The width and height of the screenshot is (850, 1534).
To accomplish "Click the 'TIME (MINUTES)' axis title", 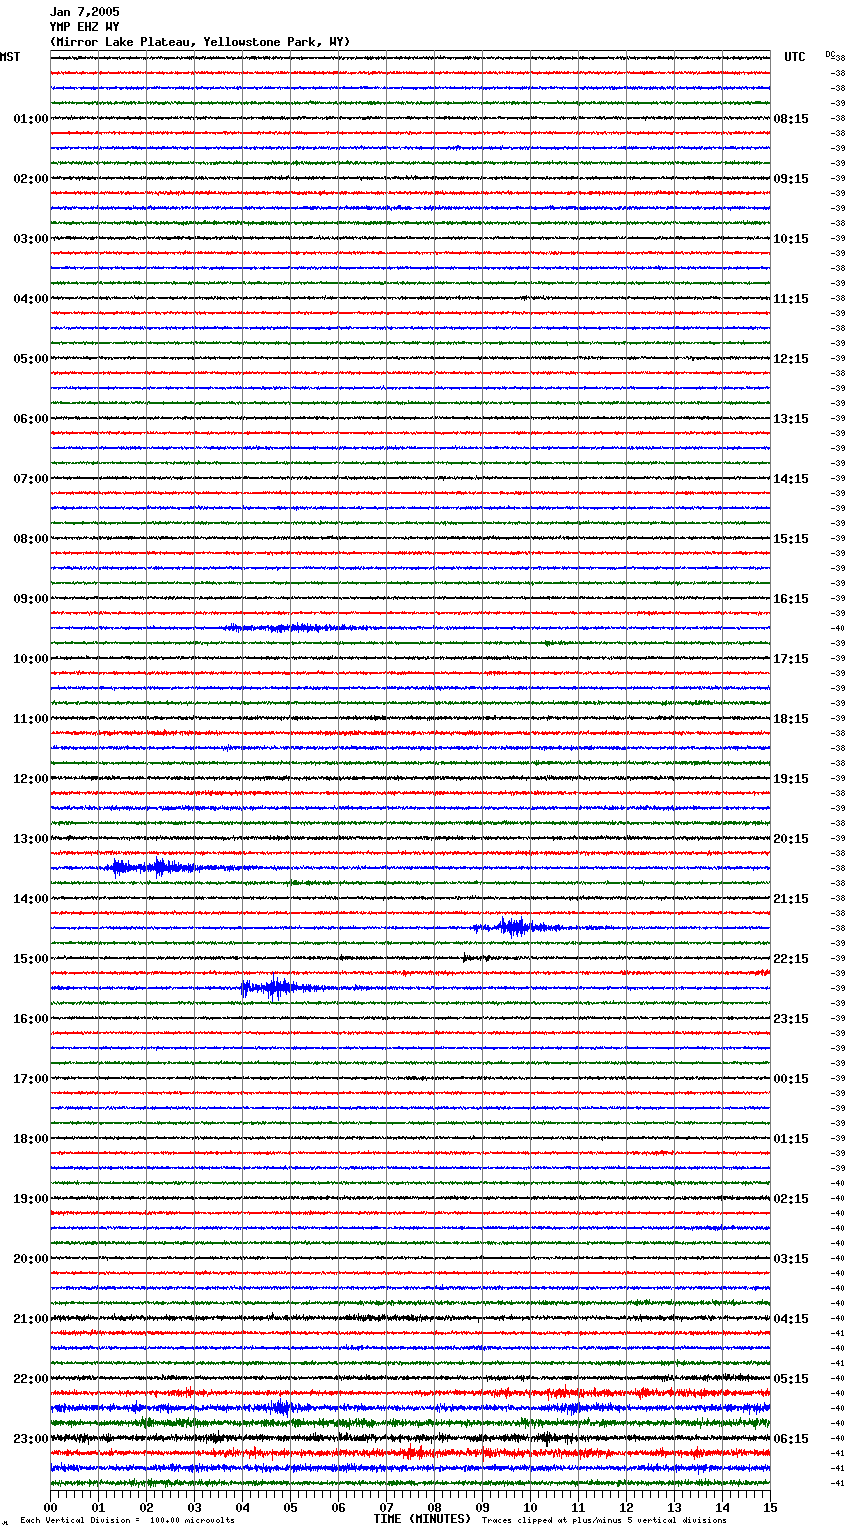I will (x=422, y=1519).
